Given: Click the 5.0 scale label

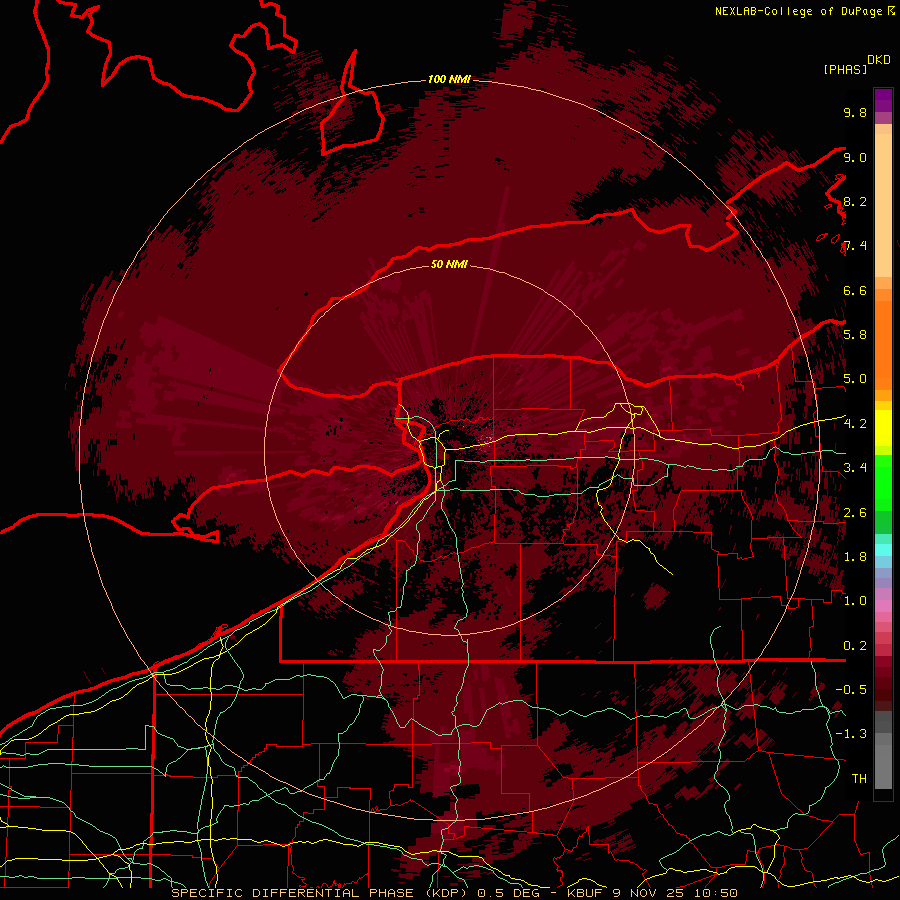Looking at the screenshot, I should point(855,379).
